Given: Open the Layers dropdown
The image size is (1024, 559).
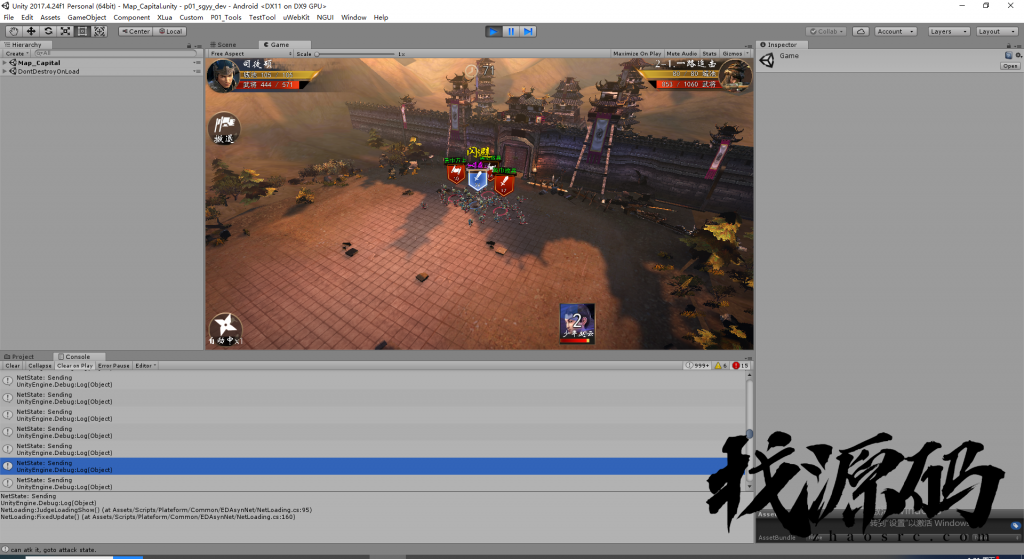Looking at the screenshot, I should pyautogui.click(x=948, y=31).
